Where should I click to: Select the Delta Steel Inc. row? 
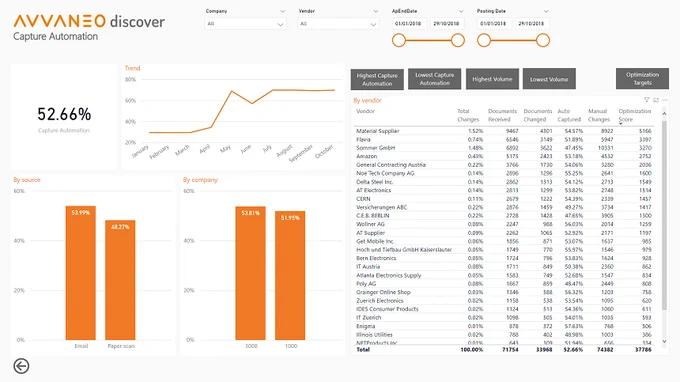point(504,182)
